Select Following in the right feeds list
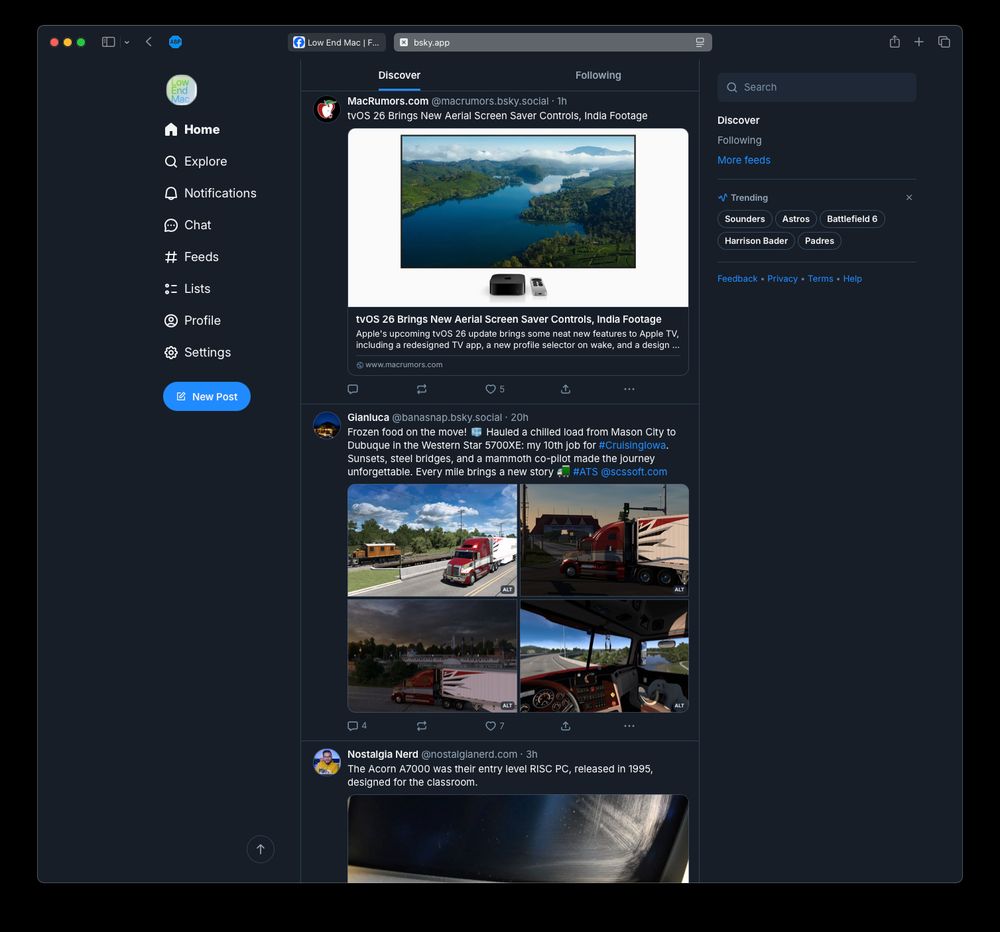Viewport: 1000px width, 932px height. click(739, 140)
